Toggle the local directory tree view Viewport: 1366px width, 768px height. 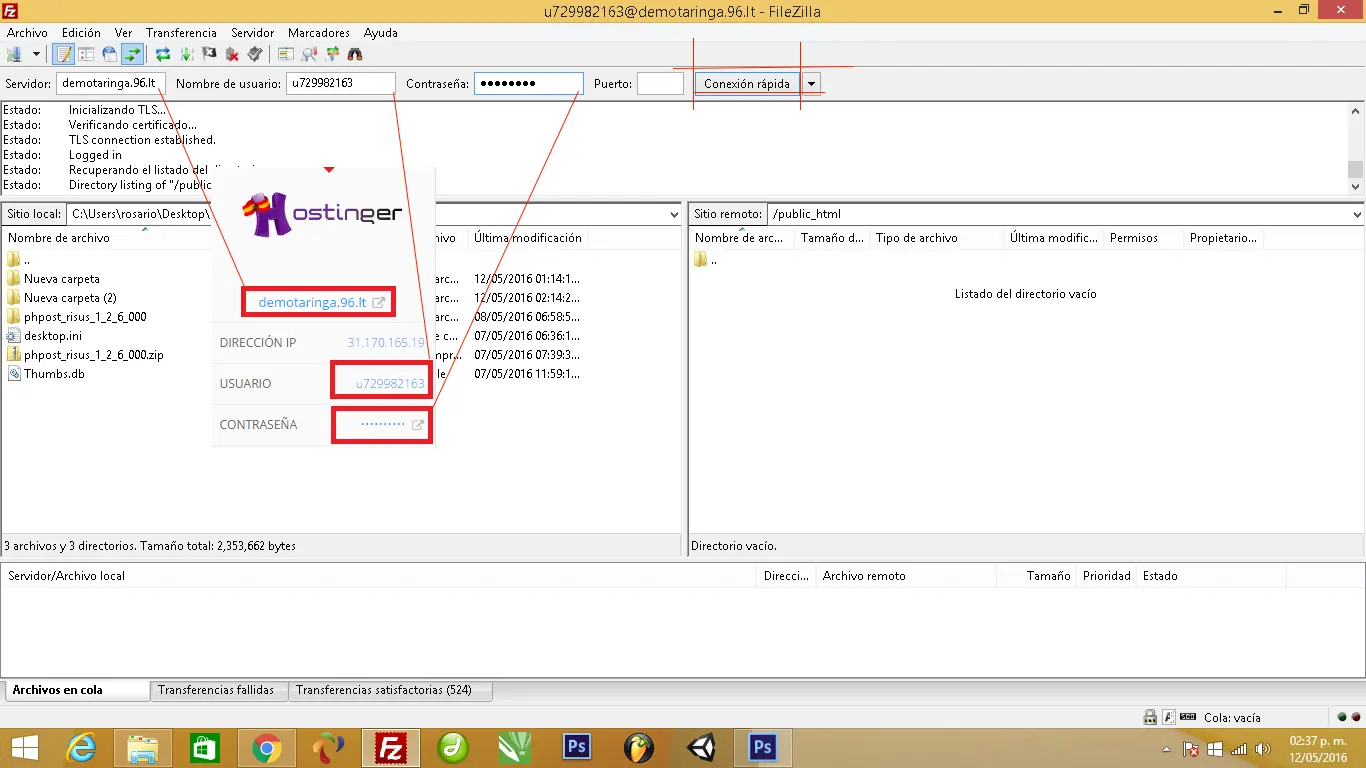[x=86, y=54]
